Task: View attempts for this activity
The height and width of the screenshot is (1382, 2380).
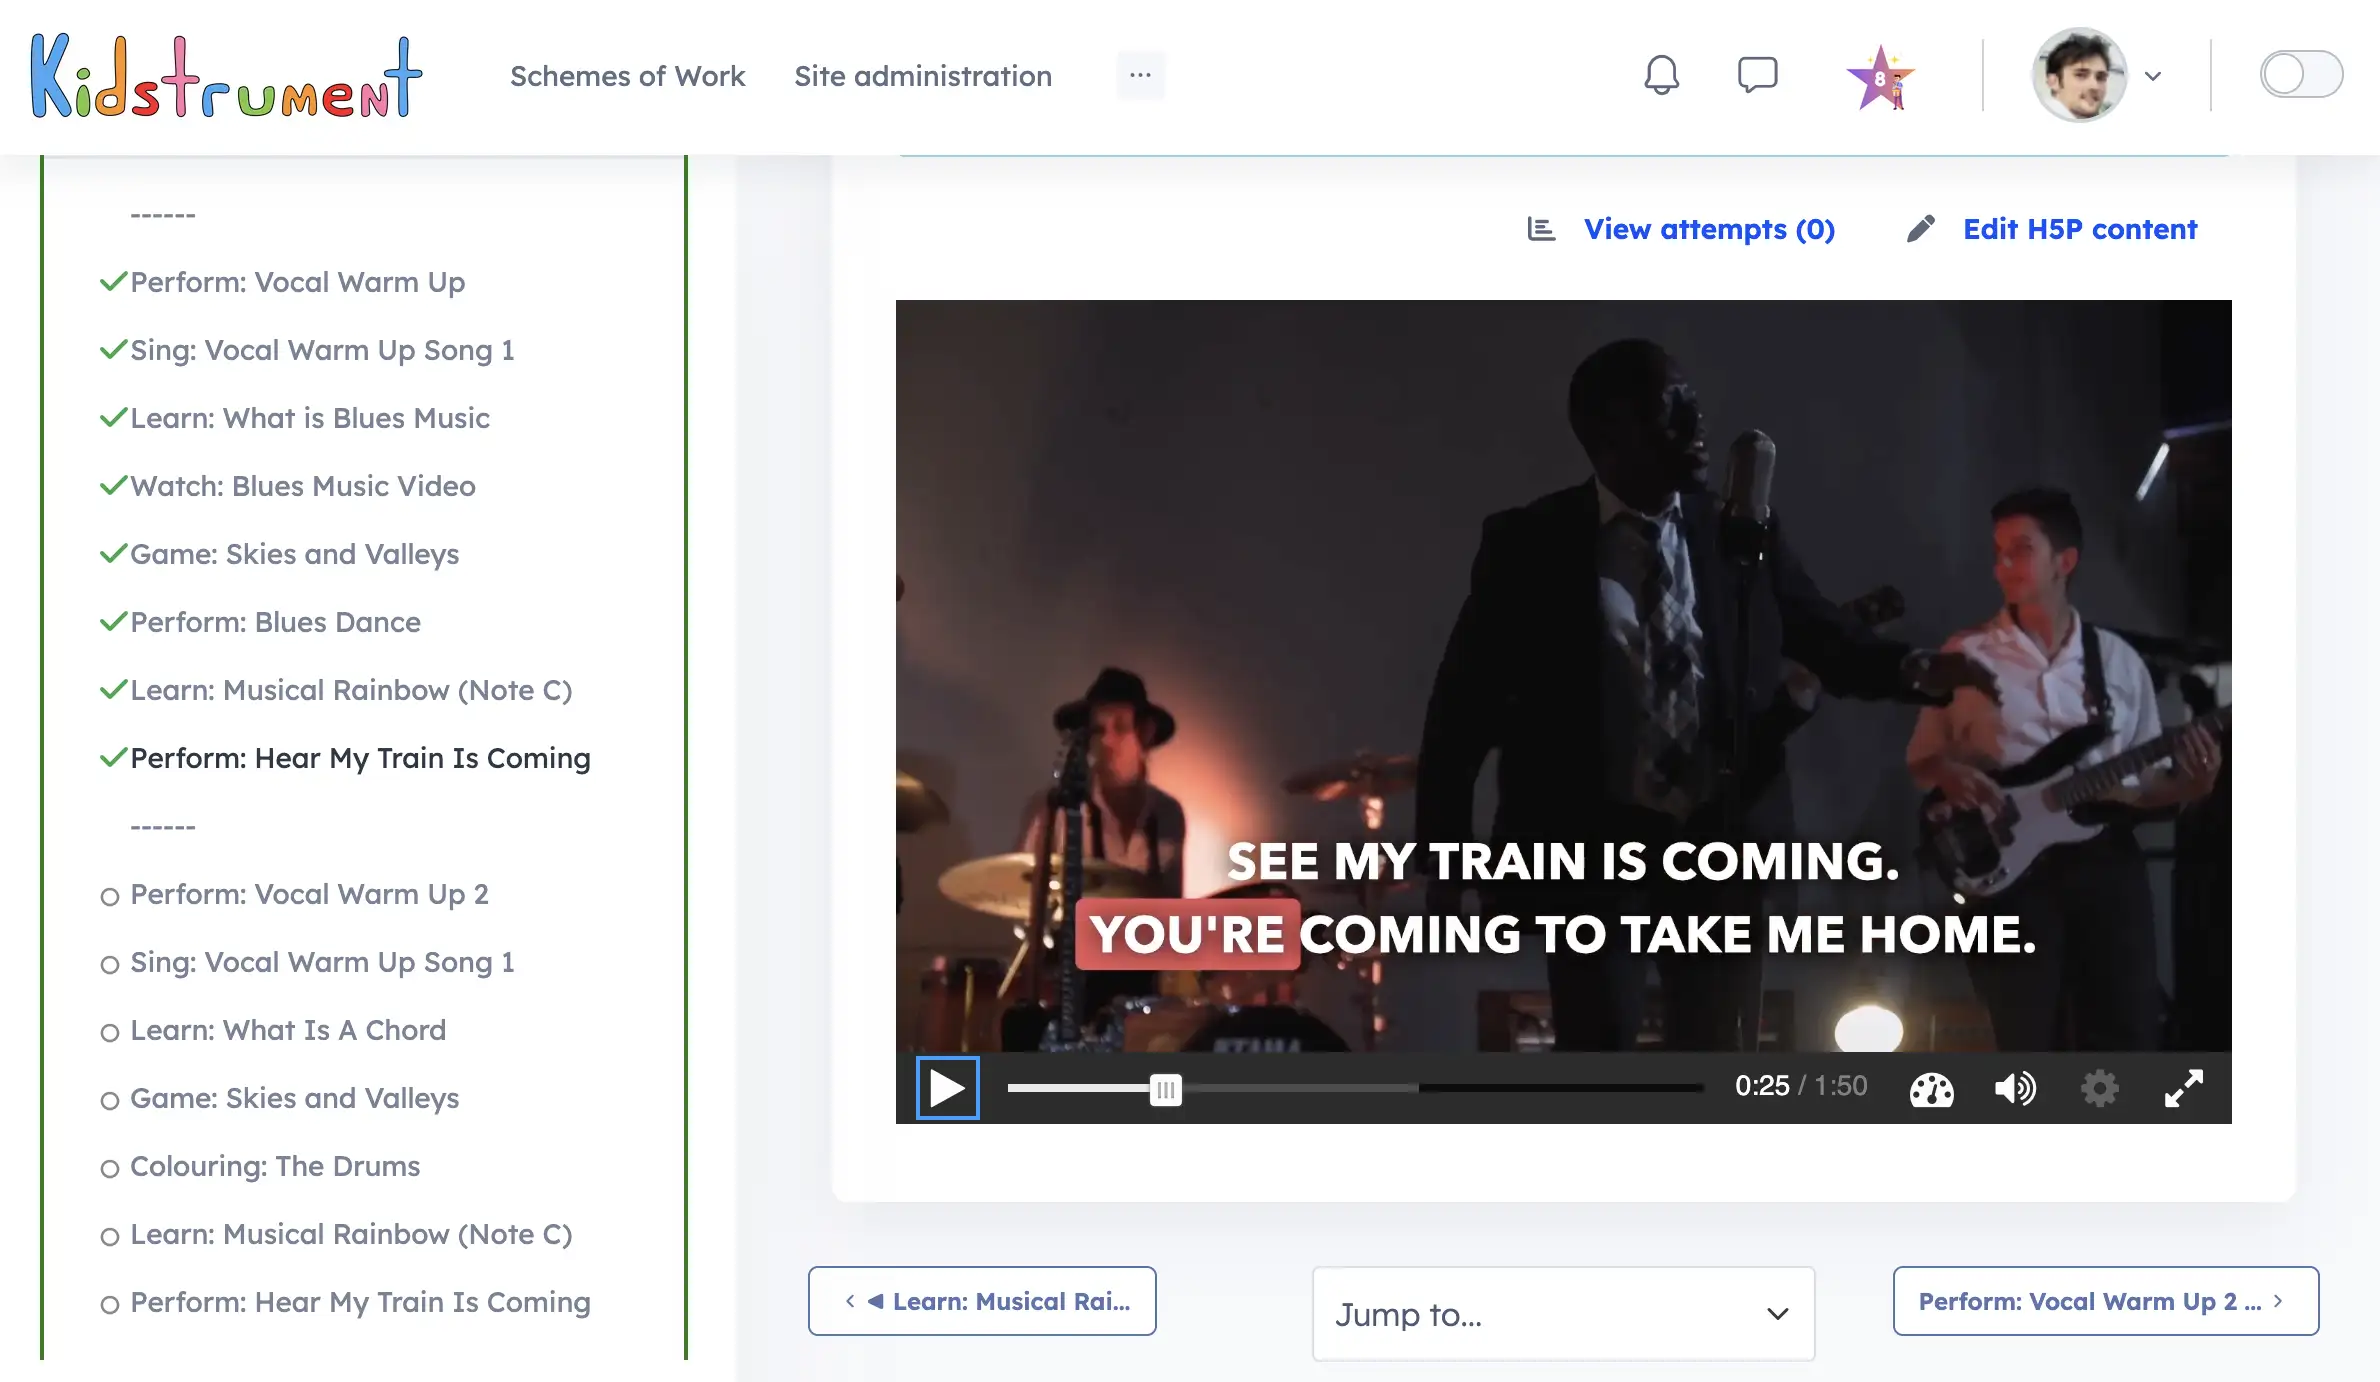Action: [1709, 229]
